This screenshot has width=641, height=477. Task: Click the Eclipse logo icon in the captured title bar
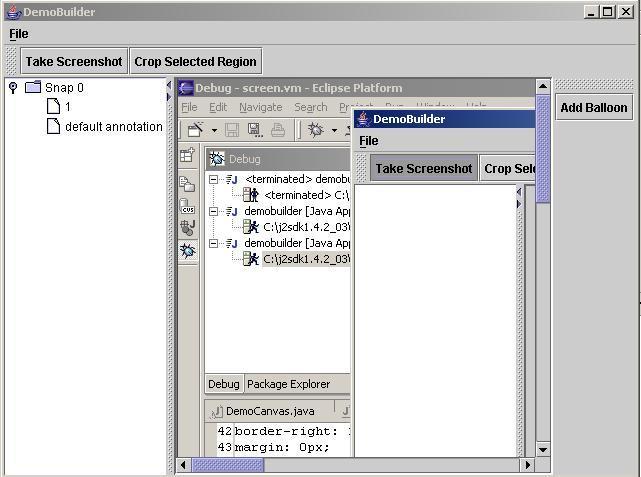(186, 87)
